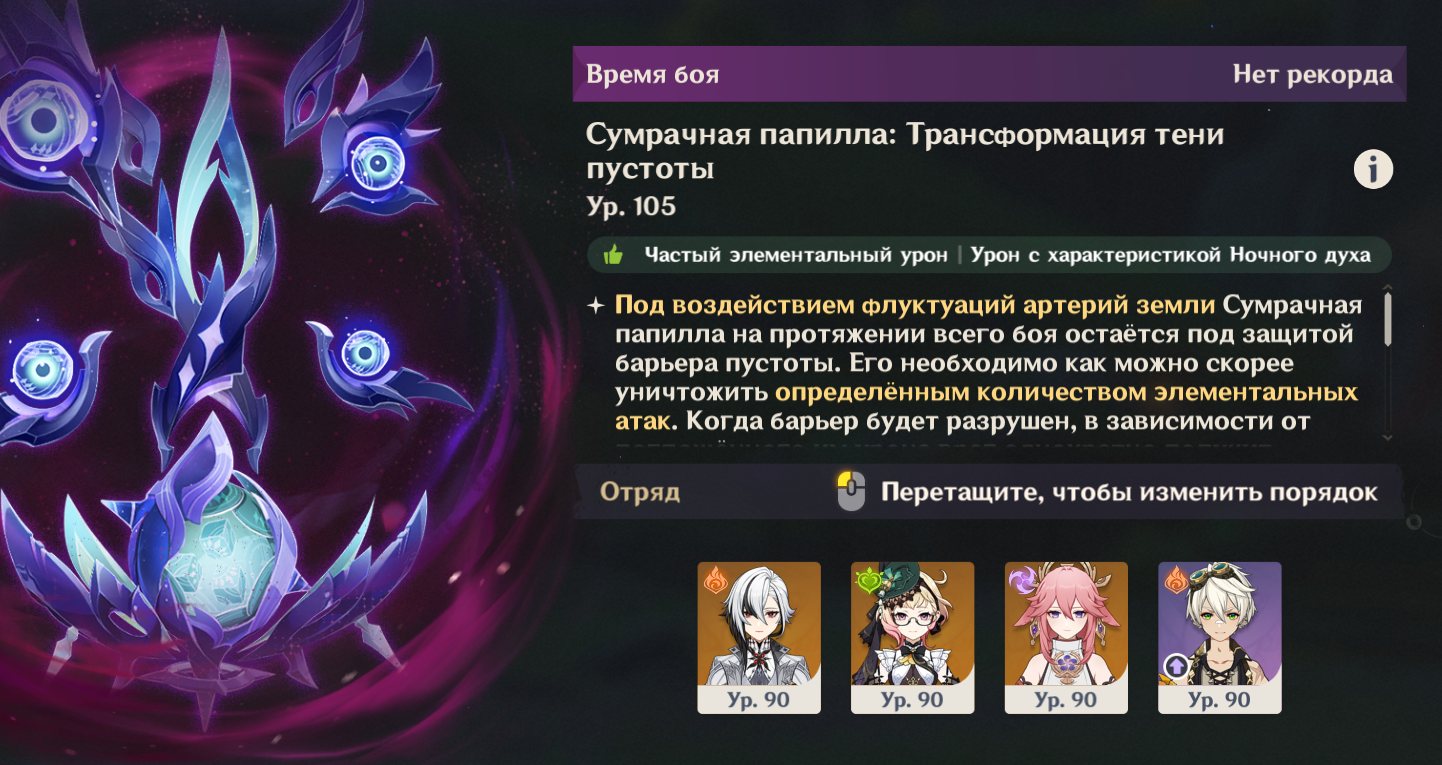Click the description scrollbar up arrow
The width and height of the screenshot is (1442, 765).
click(x=1387, y=289)
